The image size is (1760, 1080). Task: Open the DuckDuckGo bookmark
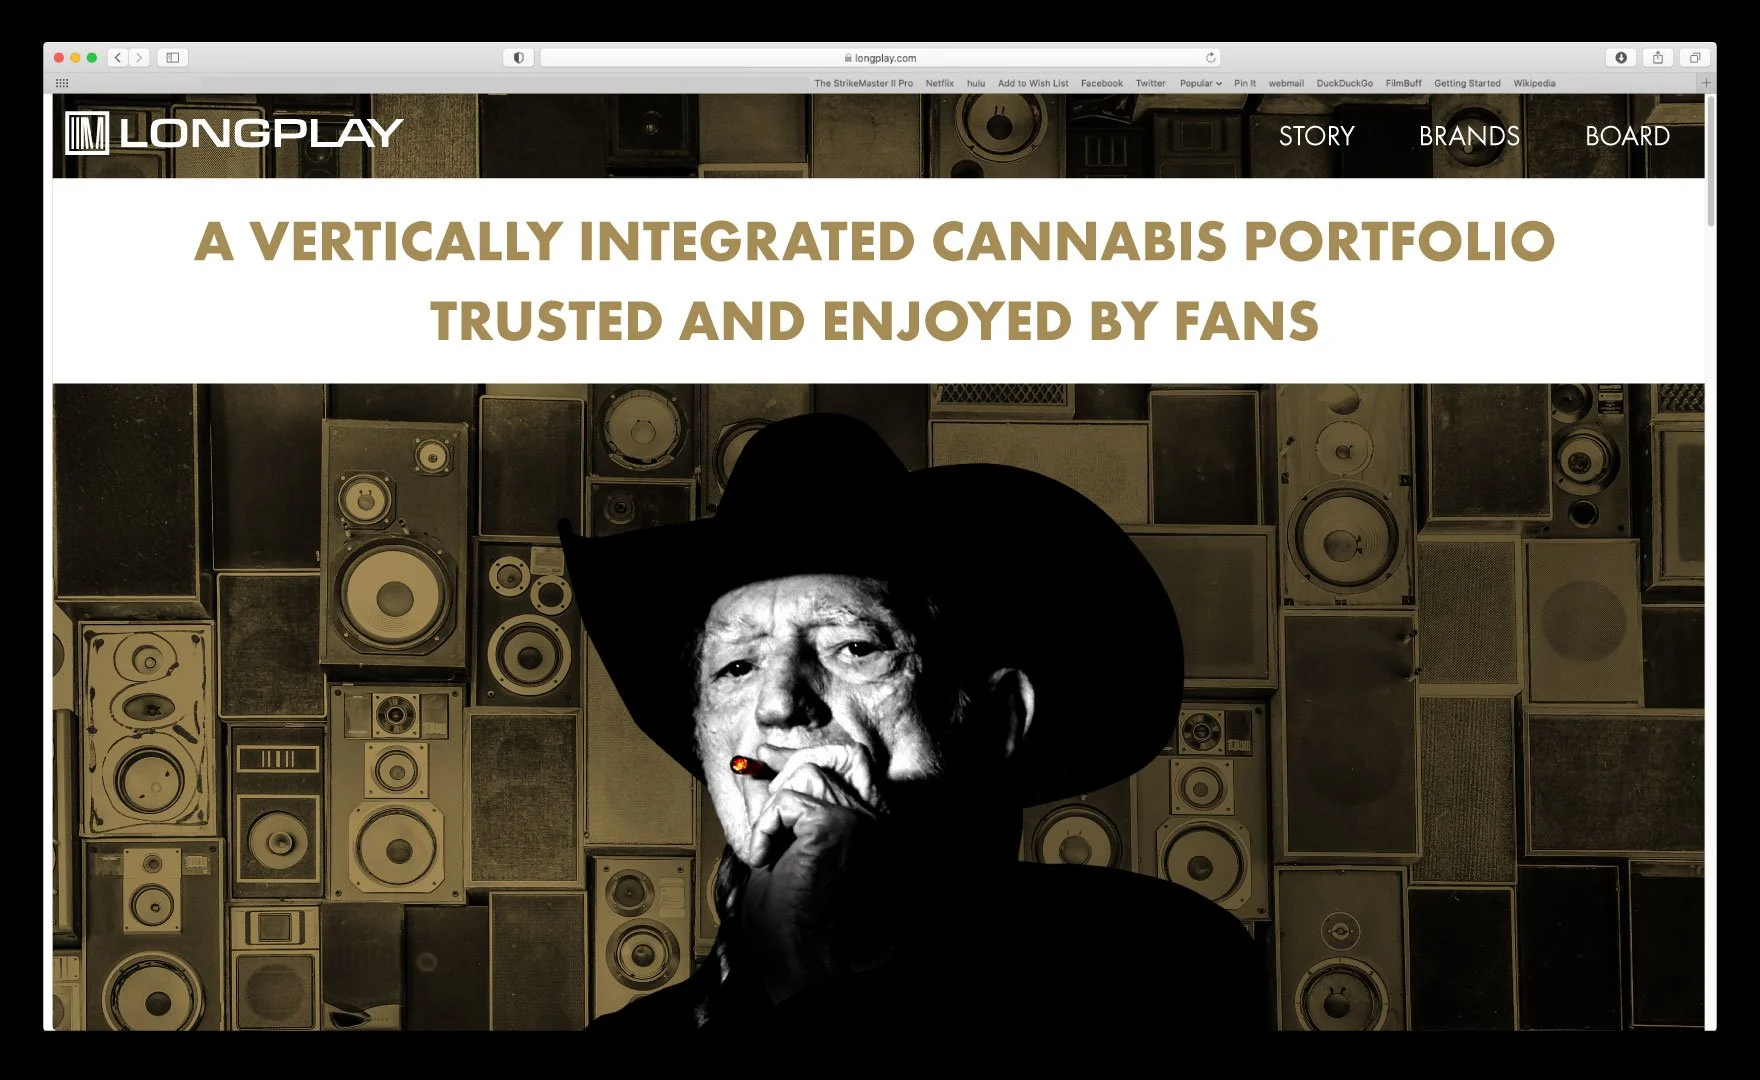(1344, 83)
